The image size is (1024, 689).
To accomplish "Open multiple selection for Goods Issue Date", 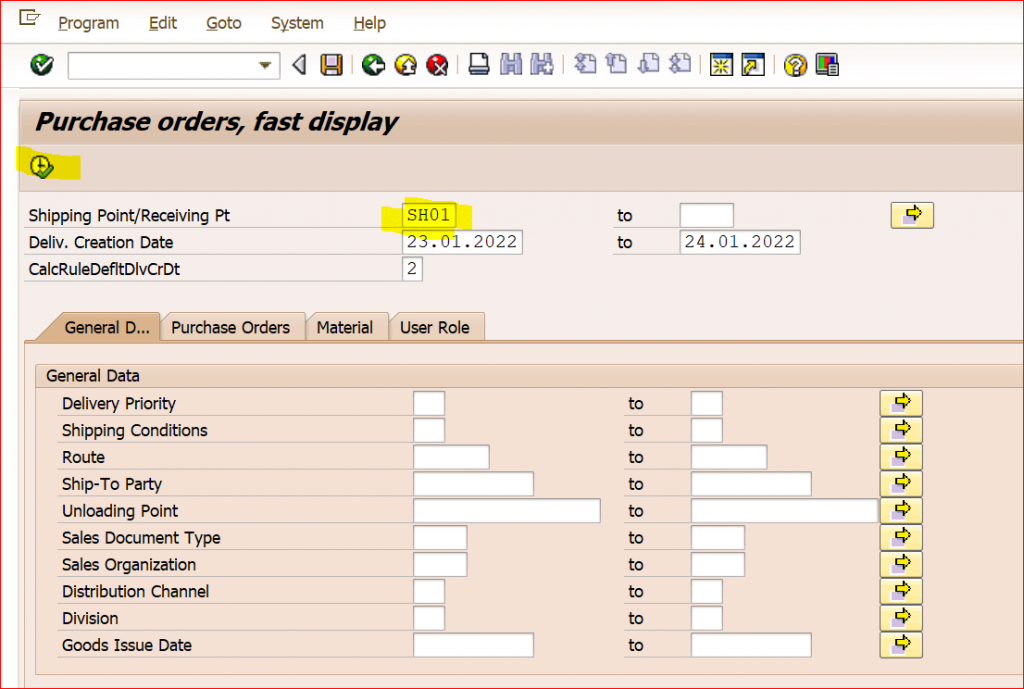I will pos(901,644).
